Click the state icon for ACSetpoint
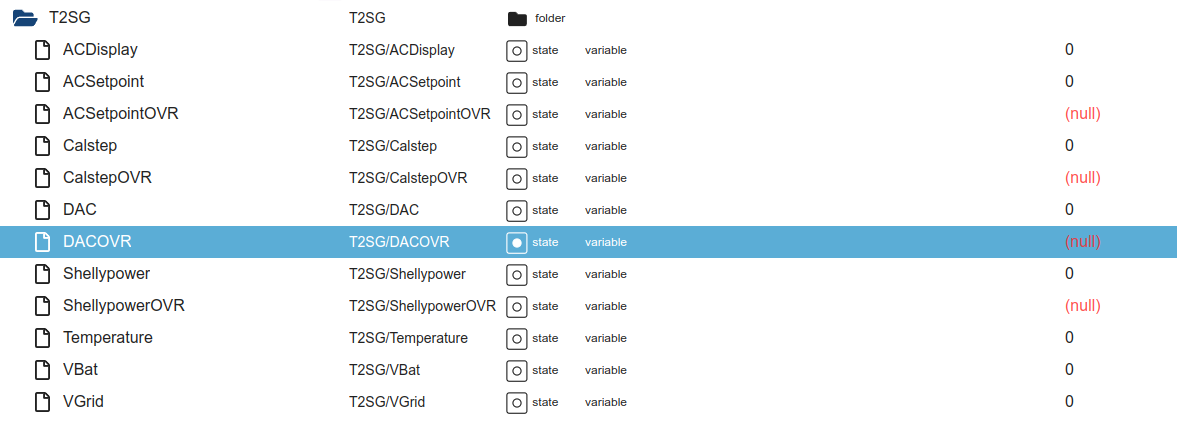Image resolution: width=1177 pixels, height=422 pixels. tap(516, 83)
